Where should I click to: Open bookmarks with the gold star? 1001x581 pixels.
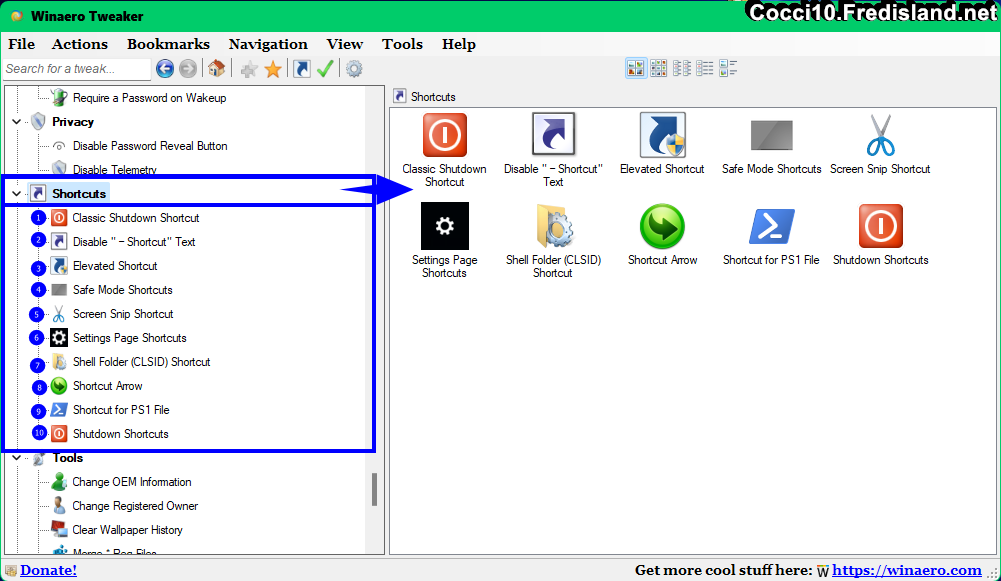273,69
